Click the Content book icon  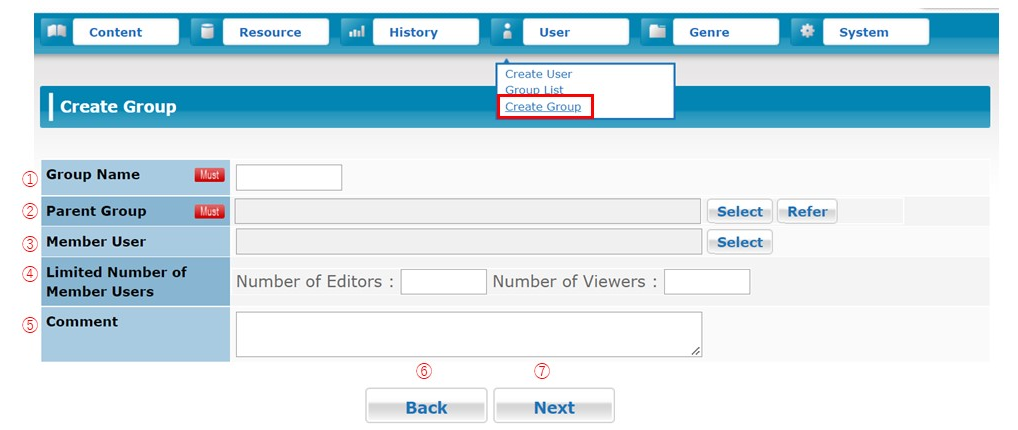pos(56,32)
